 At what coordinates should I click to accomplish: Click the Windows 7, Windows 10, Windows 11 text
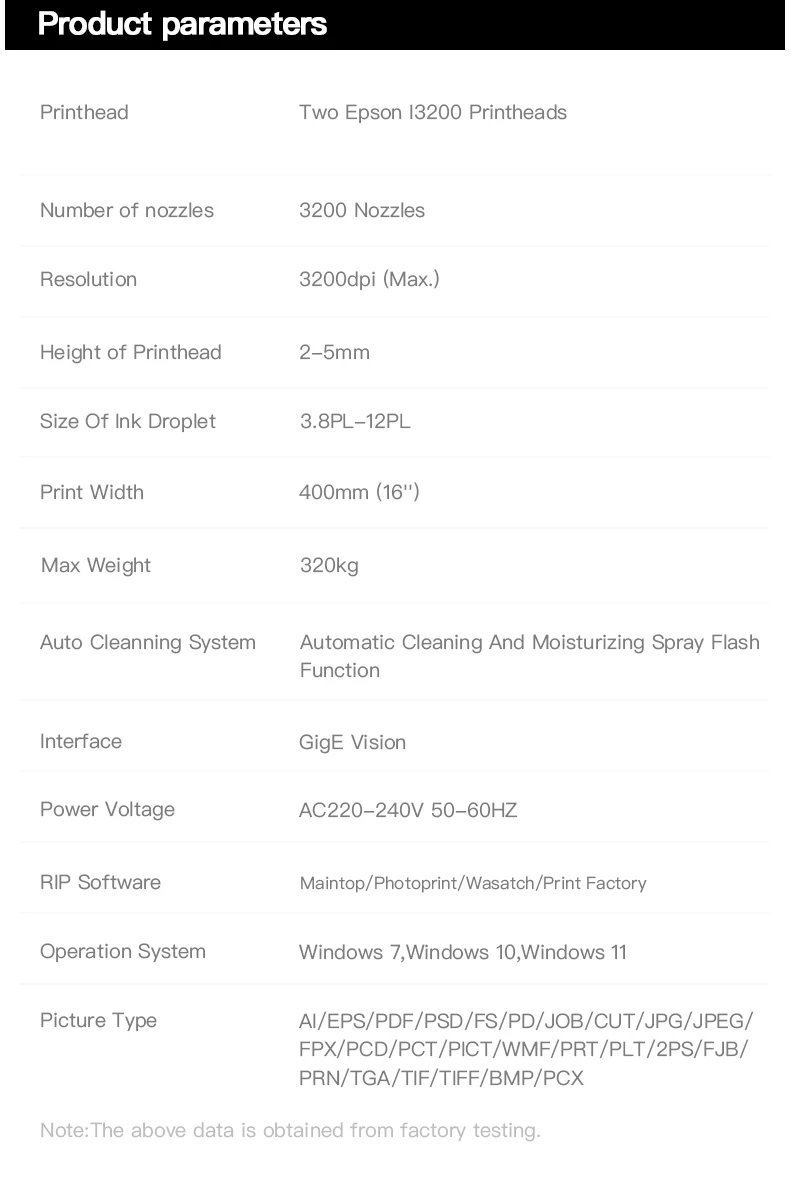tap(463, 952)
